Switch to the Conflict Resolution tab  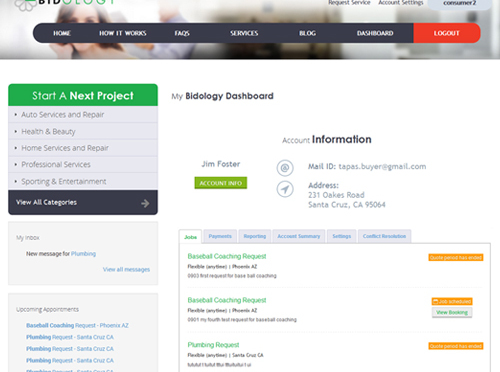coord(384,236)
